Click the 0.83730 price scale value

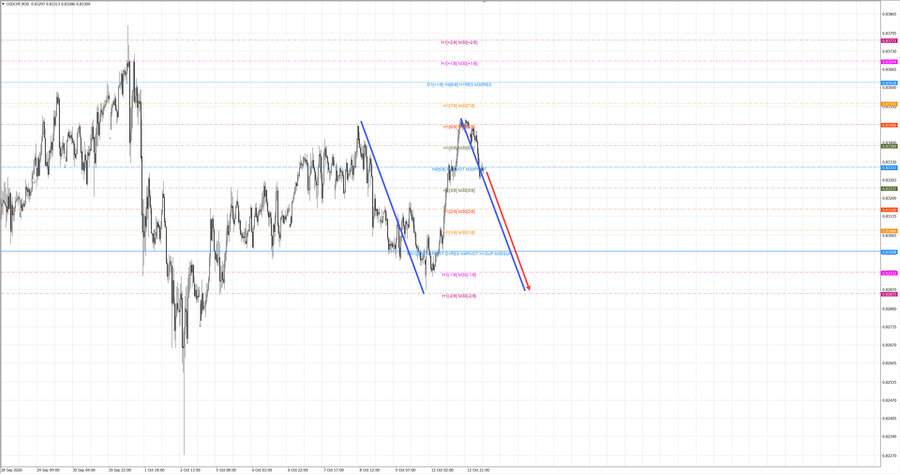click(x=889, y=51)
